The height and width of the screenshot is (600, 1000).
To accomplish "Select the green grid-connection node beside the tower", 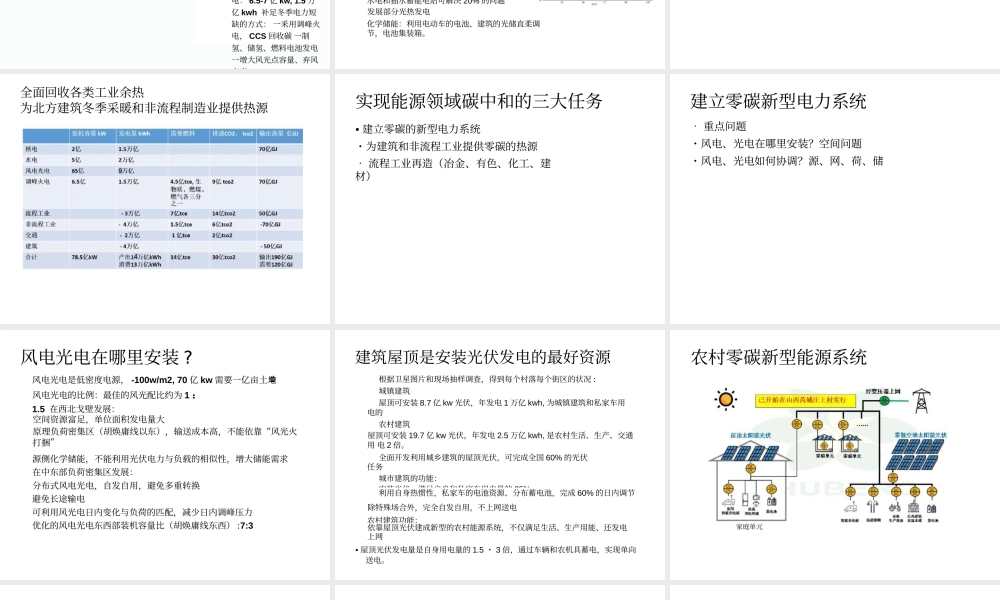I will click(x=885, y=400).
